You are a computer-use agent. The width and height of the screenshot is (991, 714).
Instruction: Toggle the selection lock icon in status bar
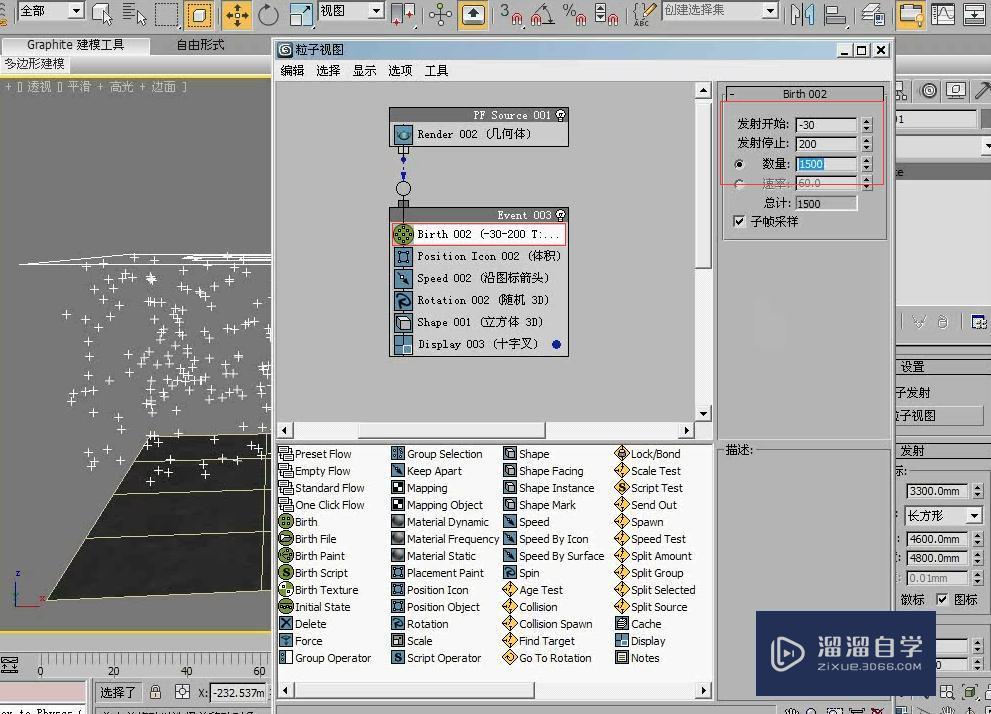[155, 692]
